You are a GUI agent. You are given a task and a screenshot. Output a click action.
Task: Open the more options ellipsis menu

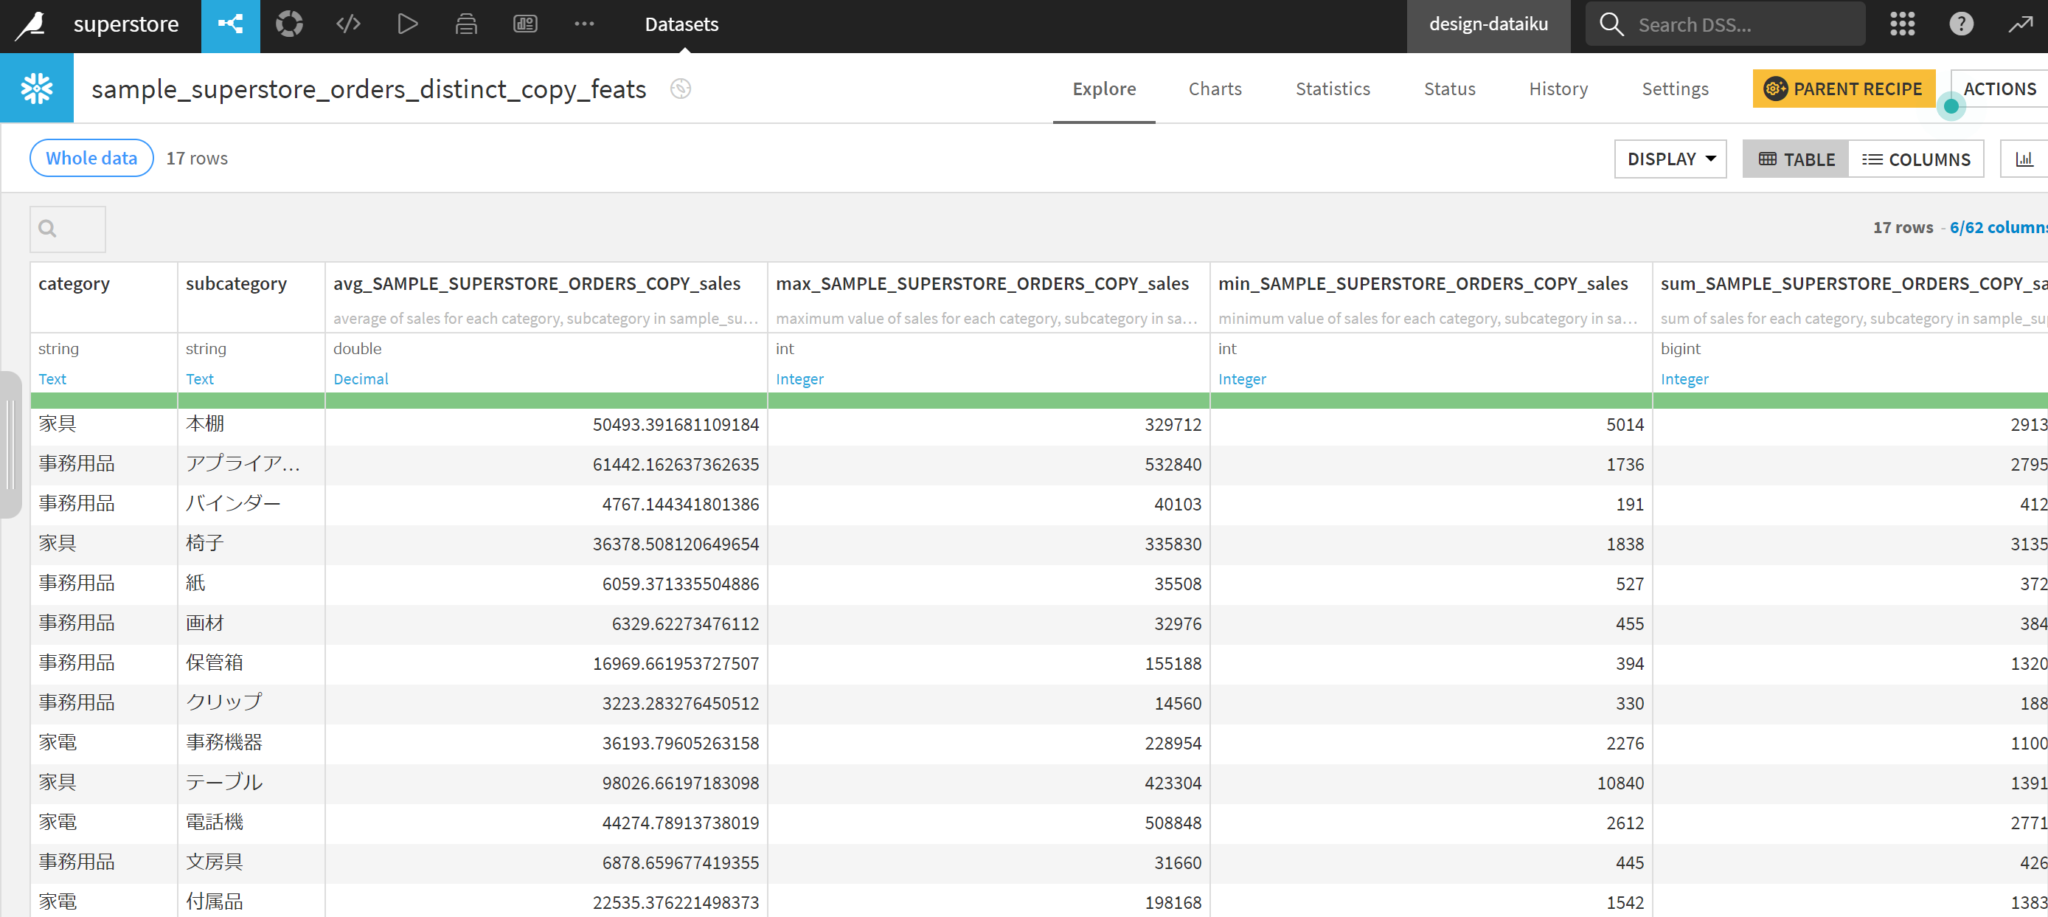584,24
